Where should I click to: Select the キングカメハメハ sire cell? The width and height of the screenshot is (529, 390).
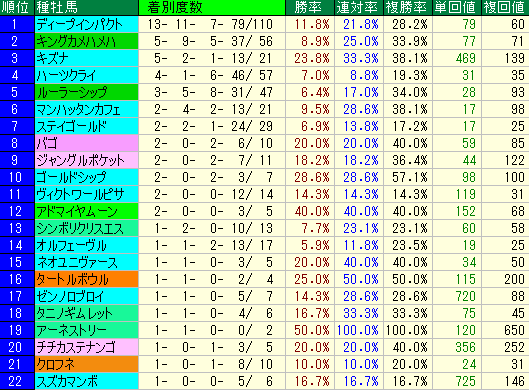tap(86, 41)
